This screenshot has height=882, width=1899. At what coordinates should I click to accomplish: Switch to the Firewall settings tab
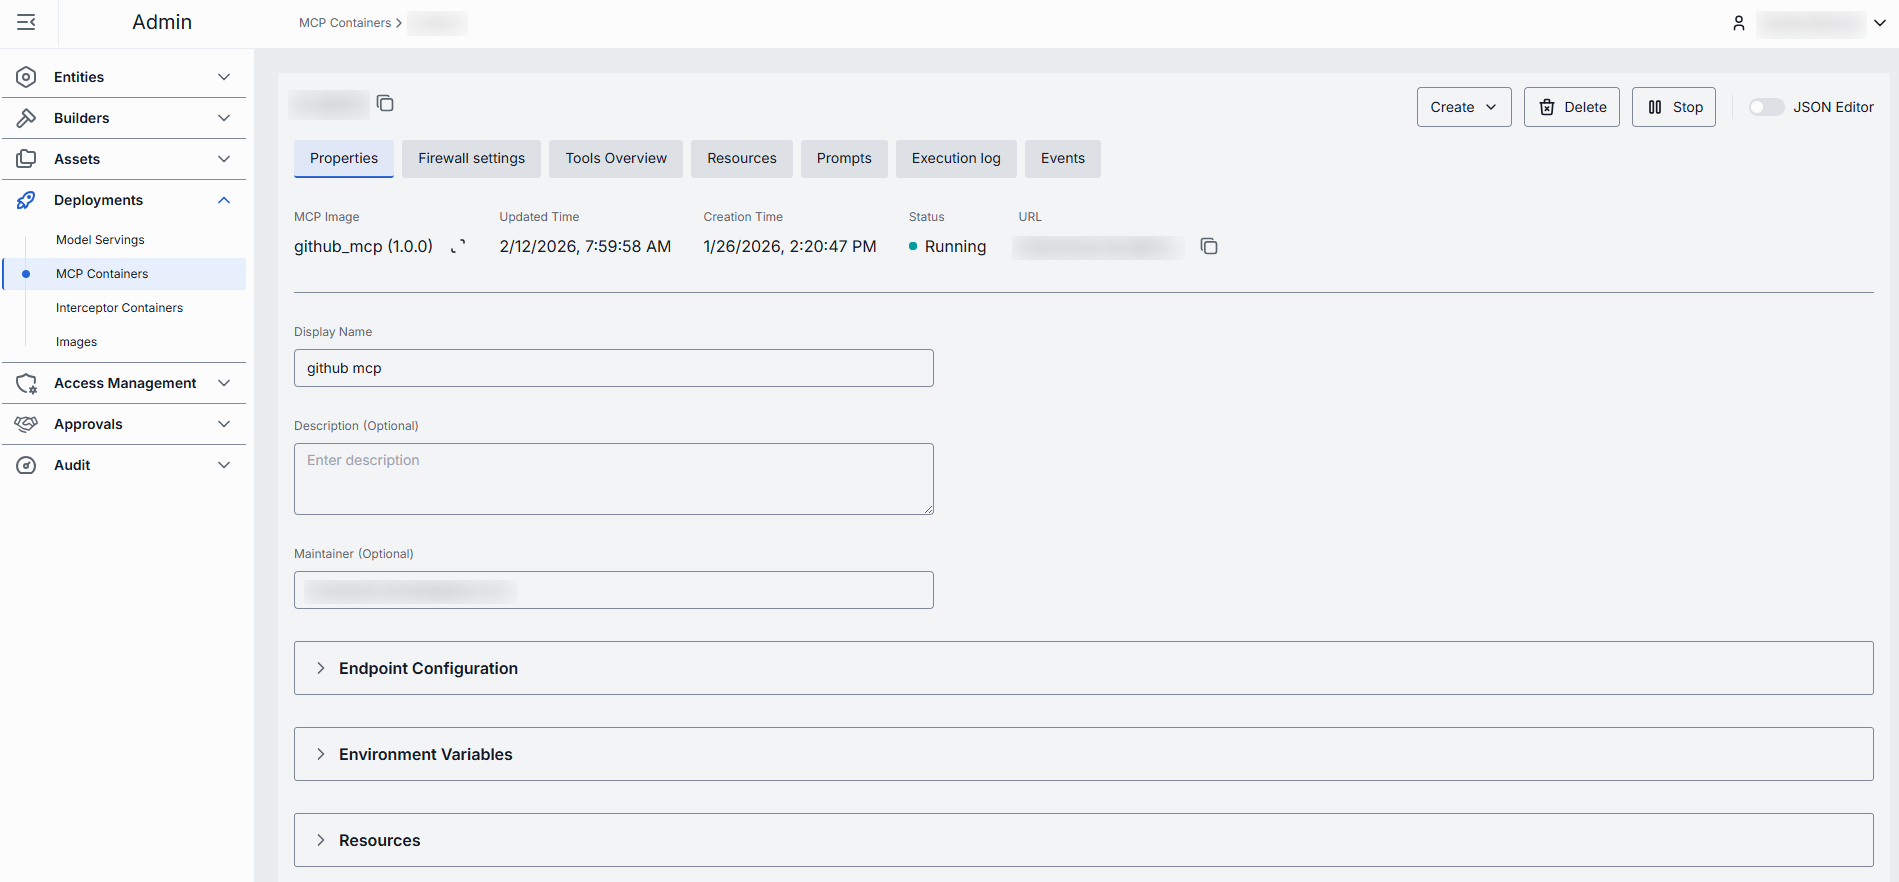pyautogui.click(x=471, y=158)
